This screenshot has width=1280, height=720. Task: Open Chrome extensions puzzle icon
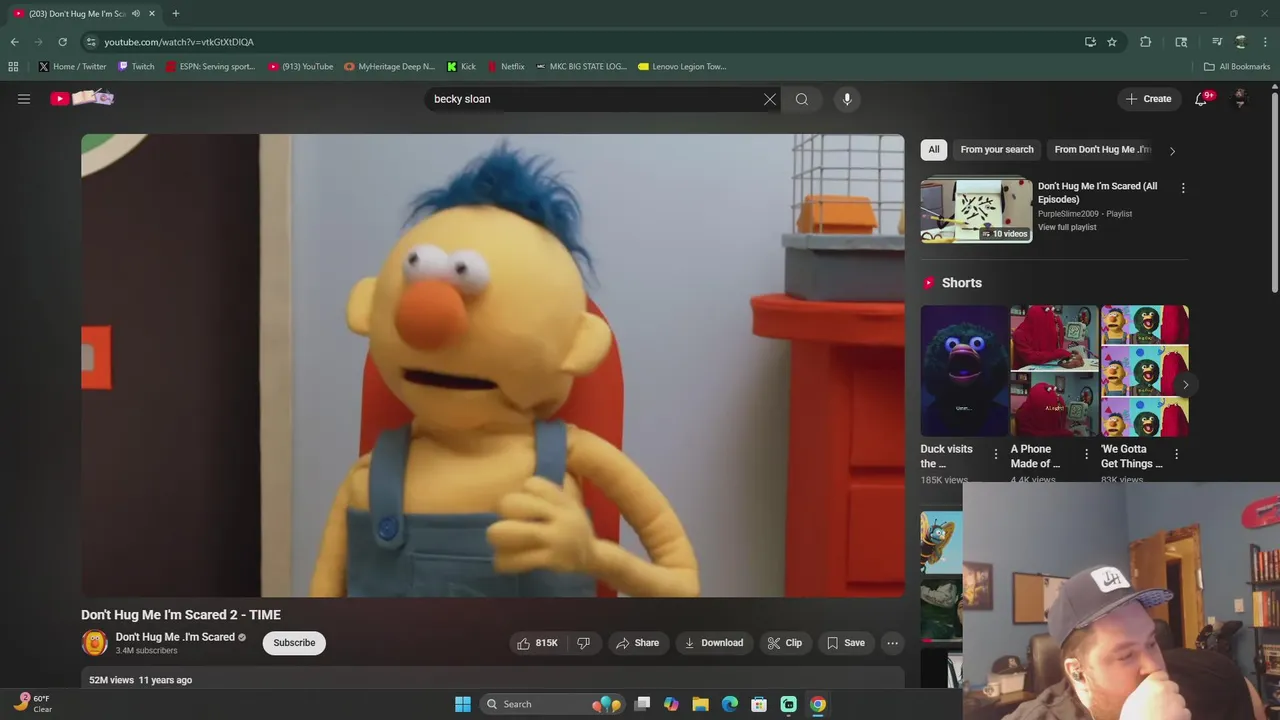click(1146, 42)
